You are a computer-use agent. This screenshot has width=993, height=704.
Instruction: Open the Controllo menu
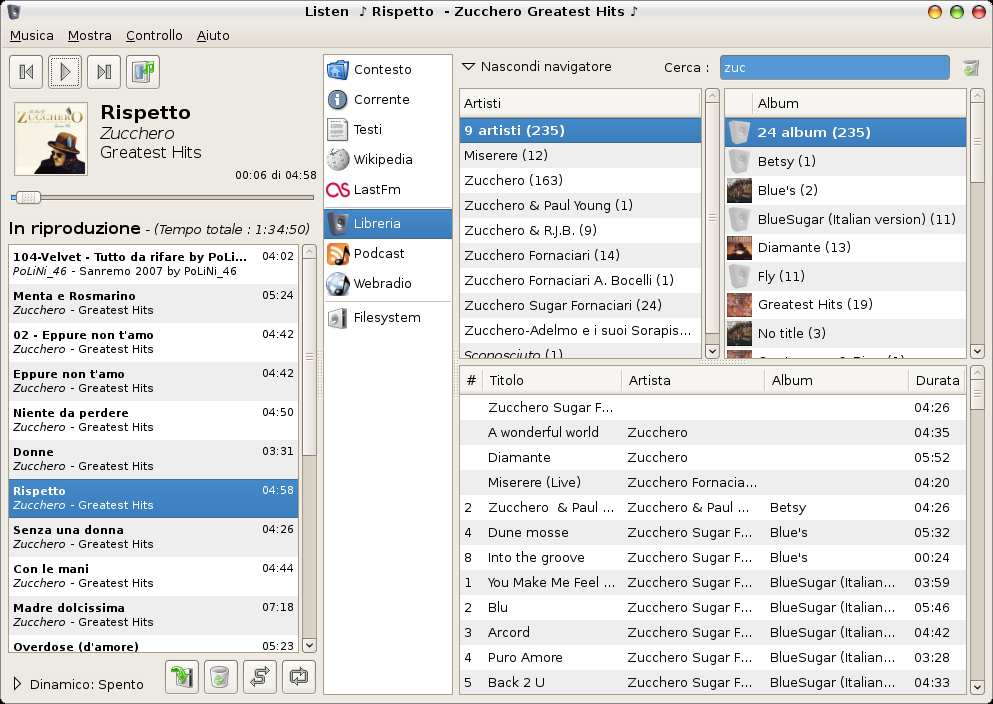point(154,35)
